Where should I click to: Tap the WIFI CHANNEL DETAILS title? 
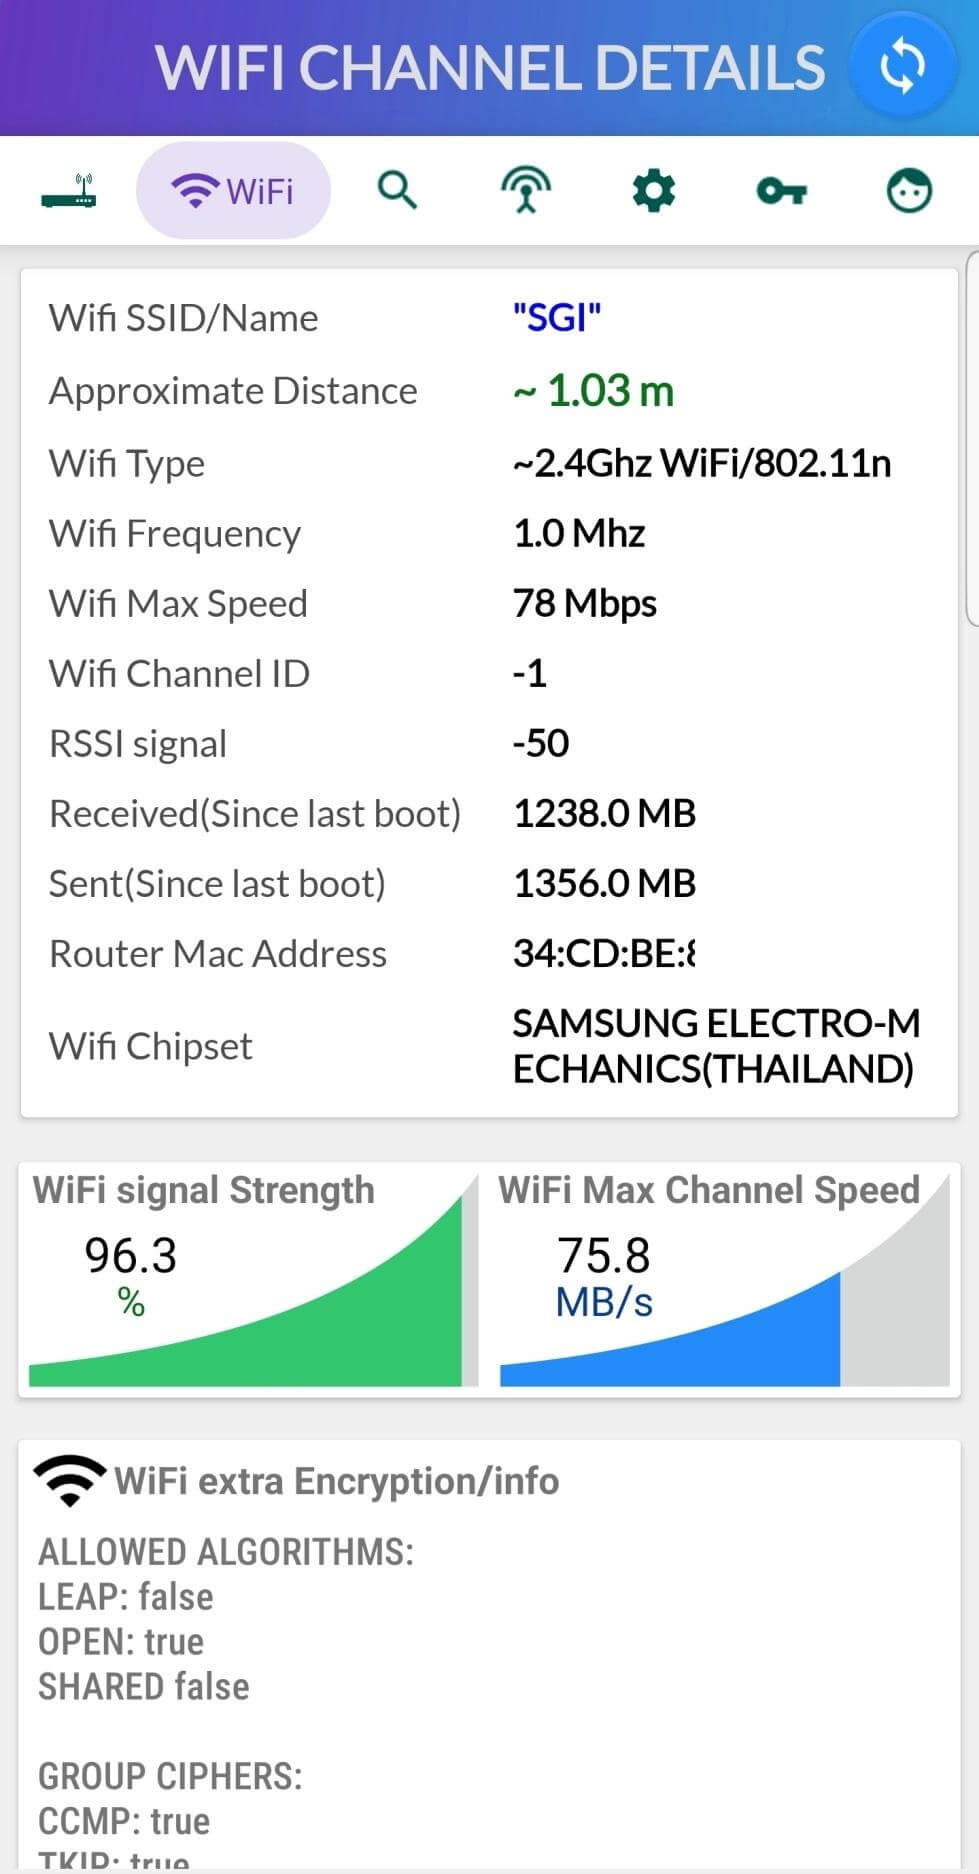click(490, 68)
